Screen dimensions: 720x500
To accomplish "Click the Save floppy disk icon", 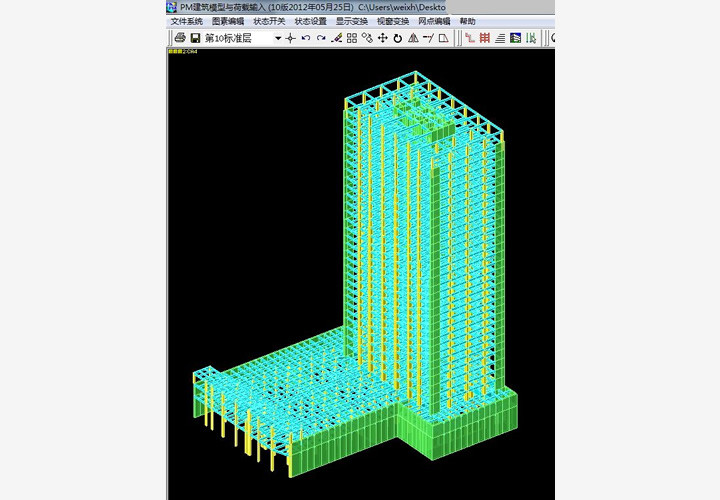I will 195,38.
